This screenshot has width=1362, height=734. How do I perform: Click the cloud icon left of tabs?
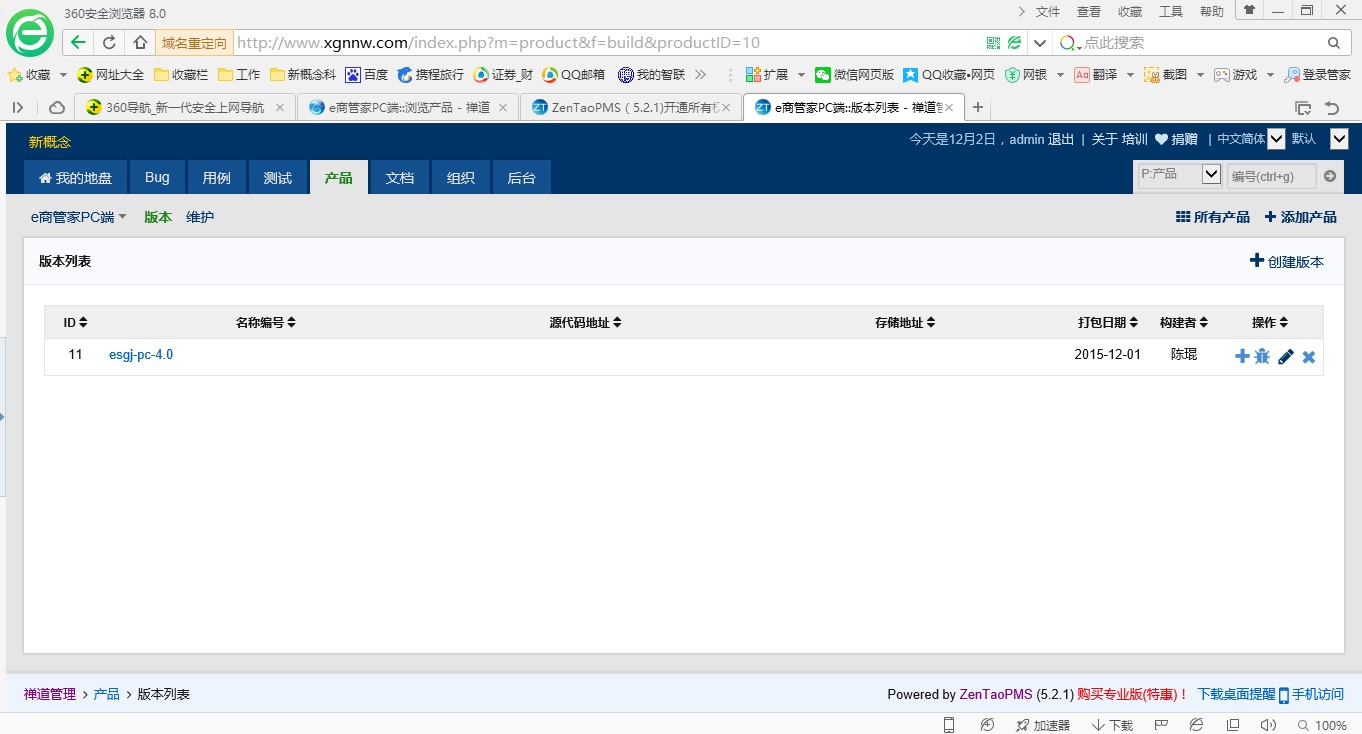click(x=57, y=107)
